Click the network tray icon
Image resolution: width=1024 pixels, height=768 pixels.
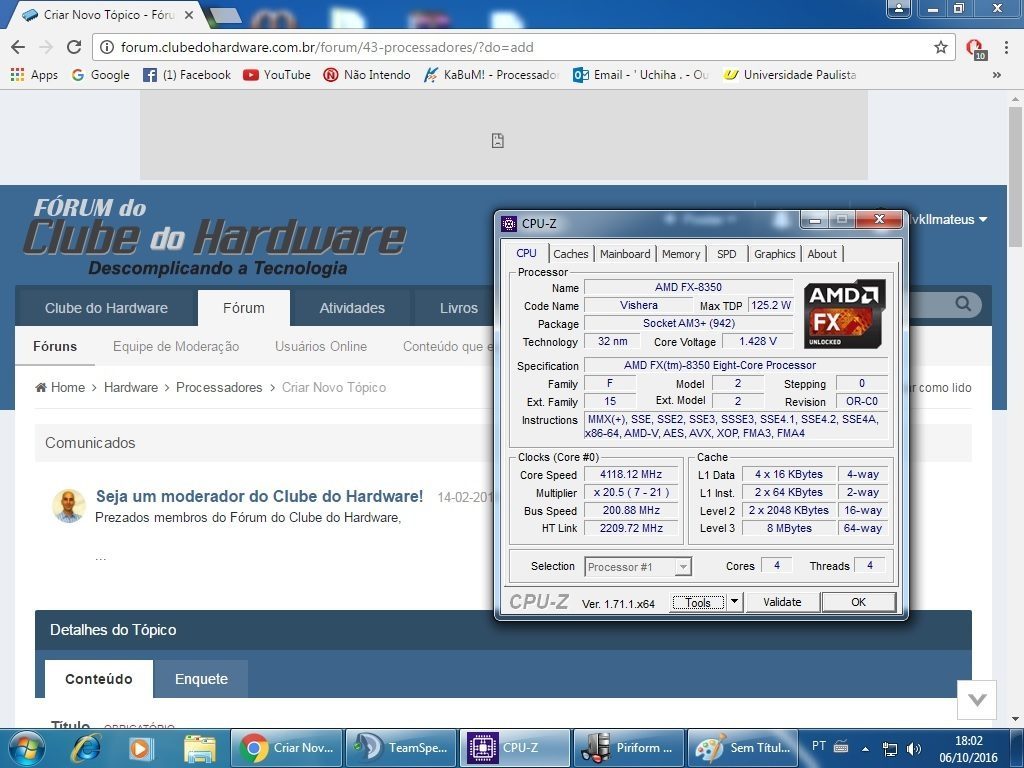pyautogui.click(x=889, y=748)
